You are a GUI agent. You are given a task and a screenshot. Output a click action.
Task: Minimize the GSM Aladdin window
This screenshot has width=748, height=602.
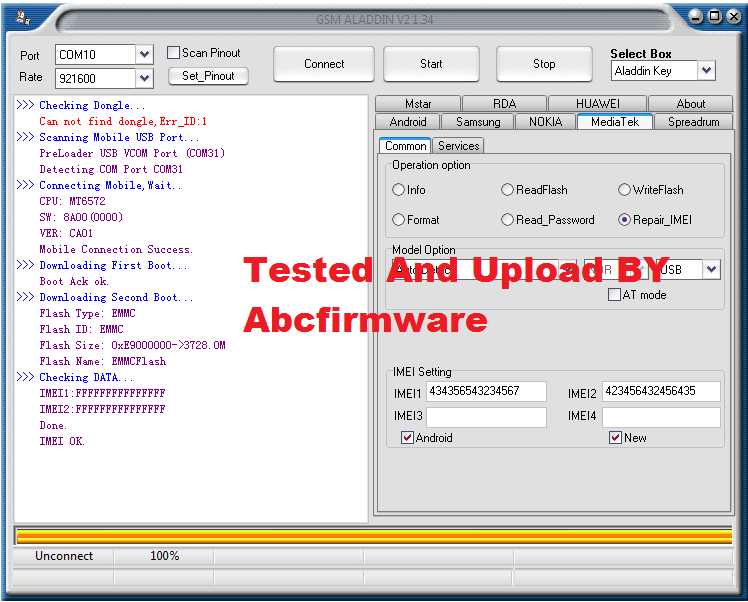click(x=696, y=17)
